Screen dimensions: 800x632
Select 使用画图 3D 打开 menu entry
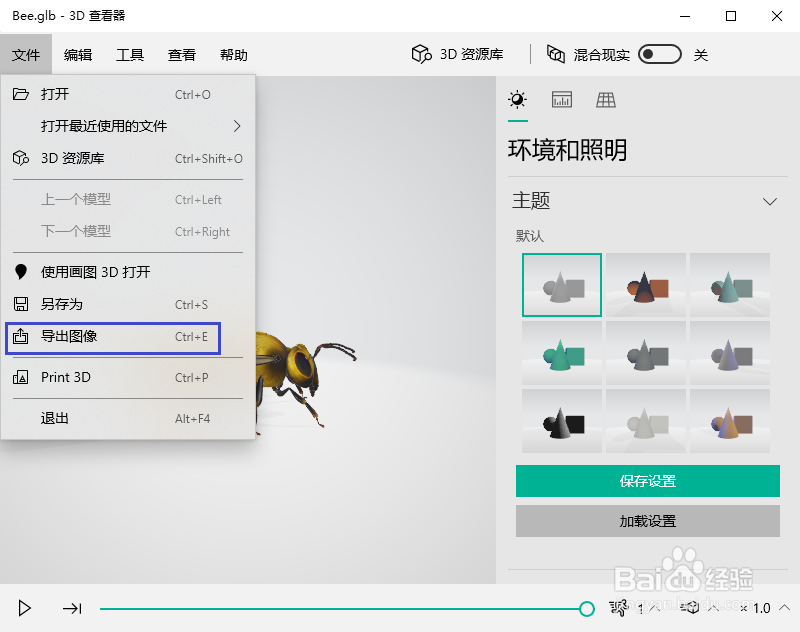(128, 272)
